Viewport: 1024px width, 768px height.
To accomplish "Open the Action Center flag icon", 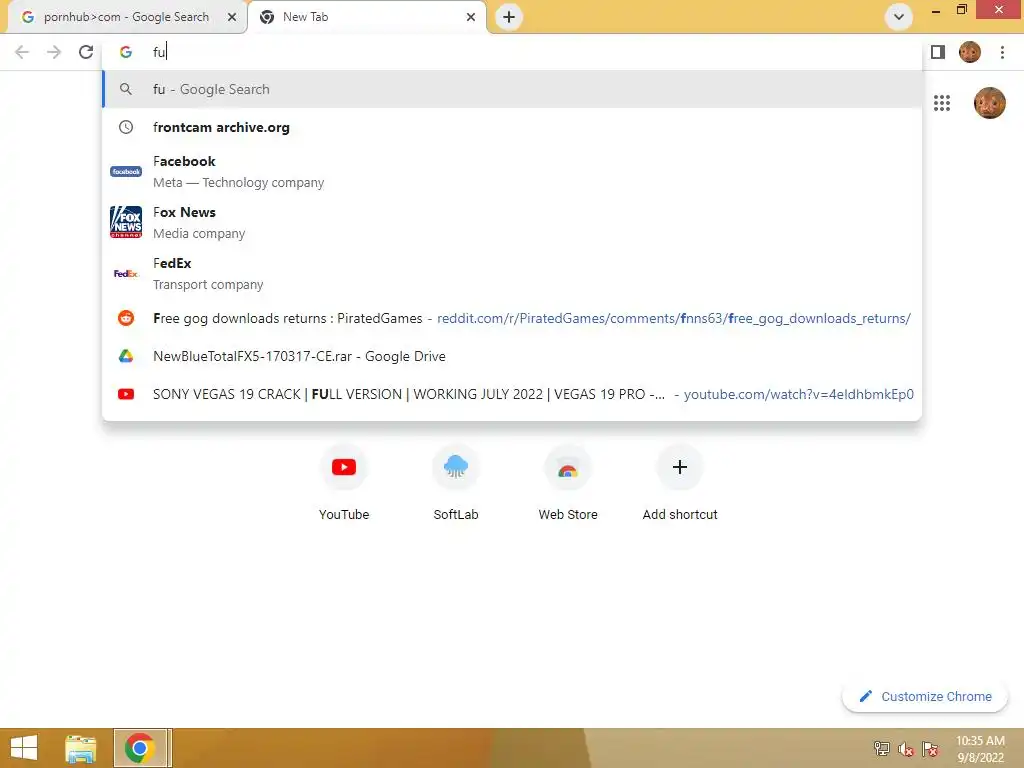I will tap(930, 749).
